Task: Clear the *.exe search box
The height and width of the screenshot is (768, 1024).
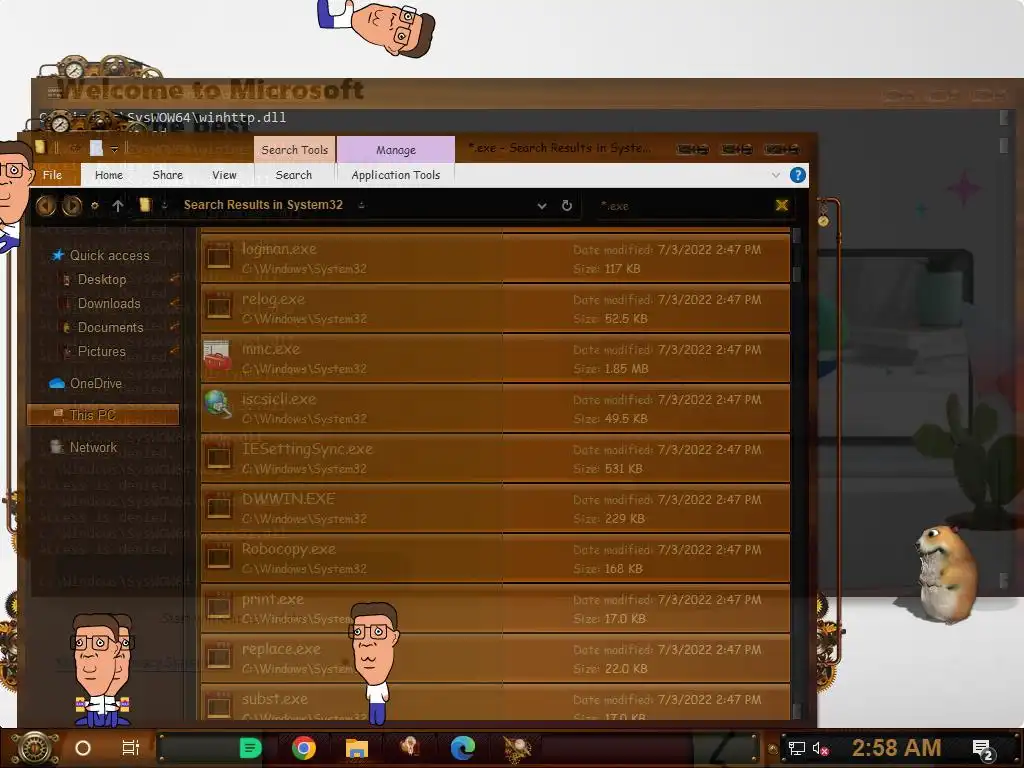Action: [x=781, y=206]
